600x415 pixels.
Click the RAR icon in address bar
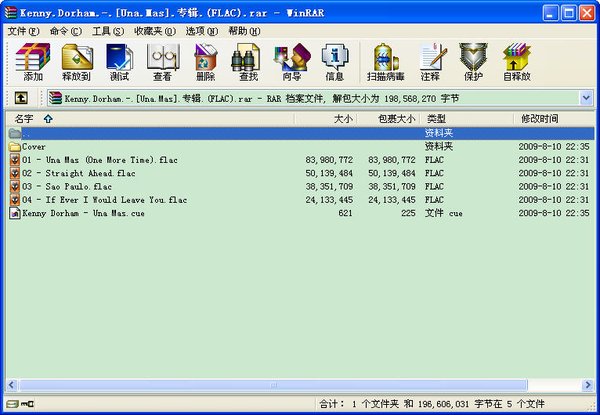click(55, 98)
